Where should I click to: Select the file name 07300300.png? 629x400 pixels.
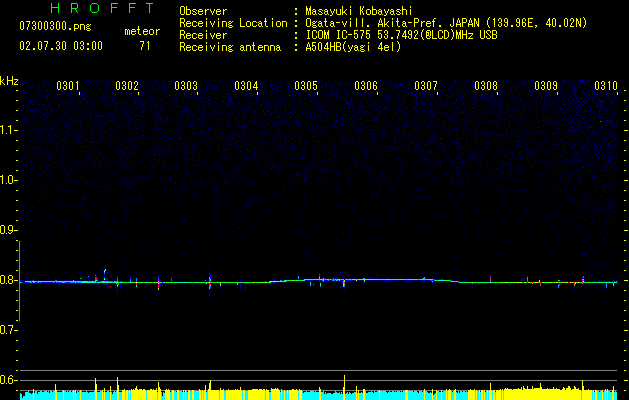[x=55, y=27]
